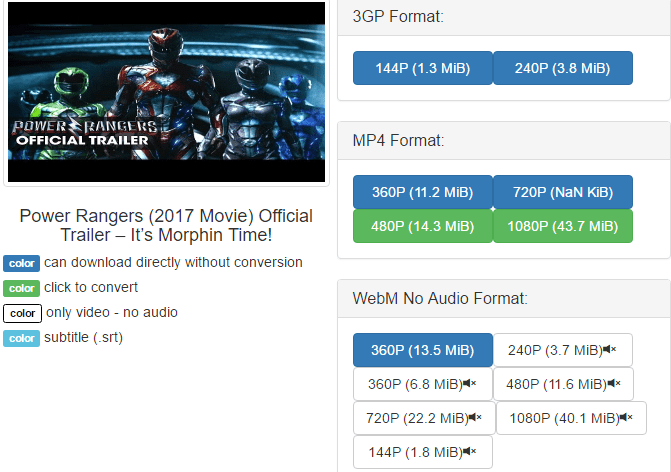Screen dimensions: 671x472
Task: Convert MP4 480P (14.3 MiB) video
Action: pyautogui.click(x=423, y=226)
